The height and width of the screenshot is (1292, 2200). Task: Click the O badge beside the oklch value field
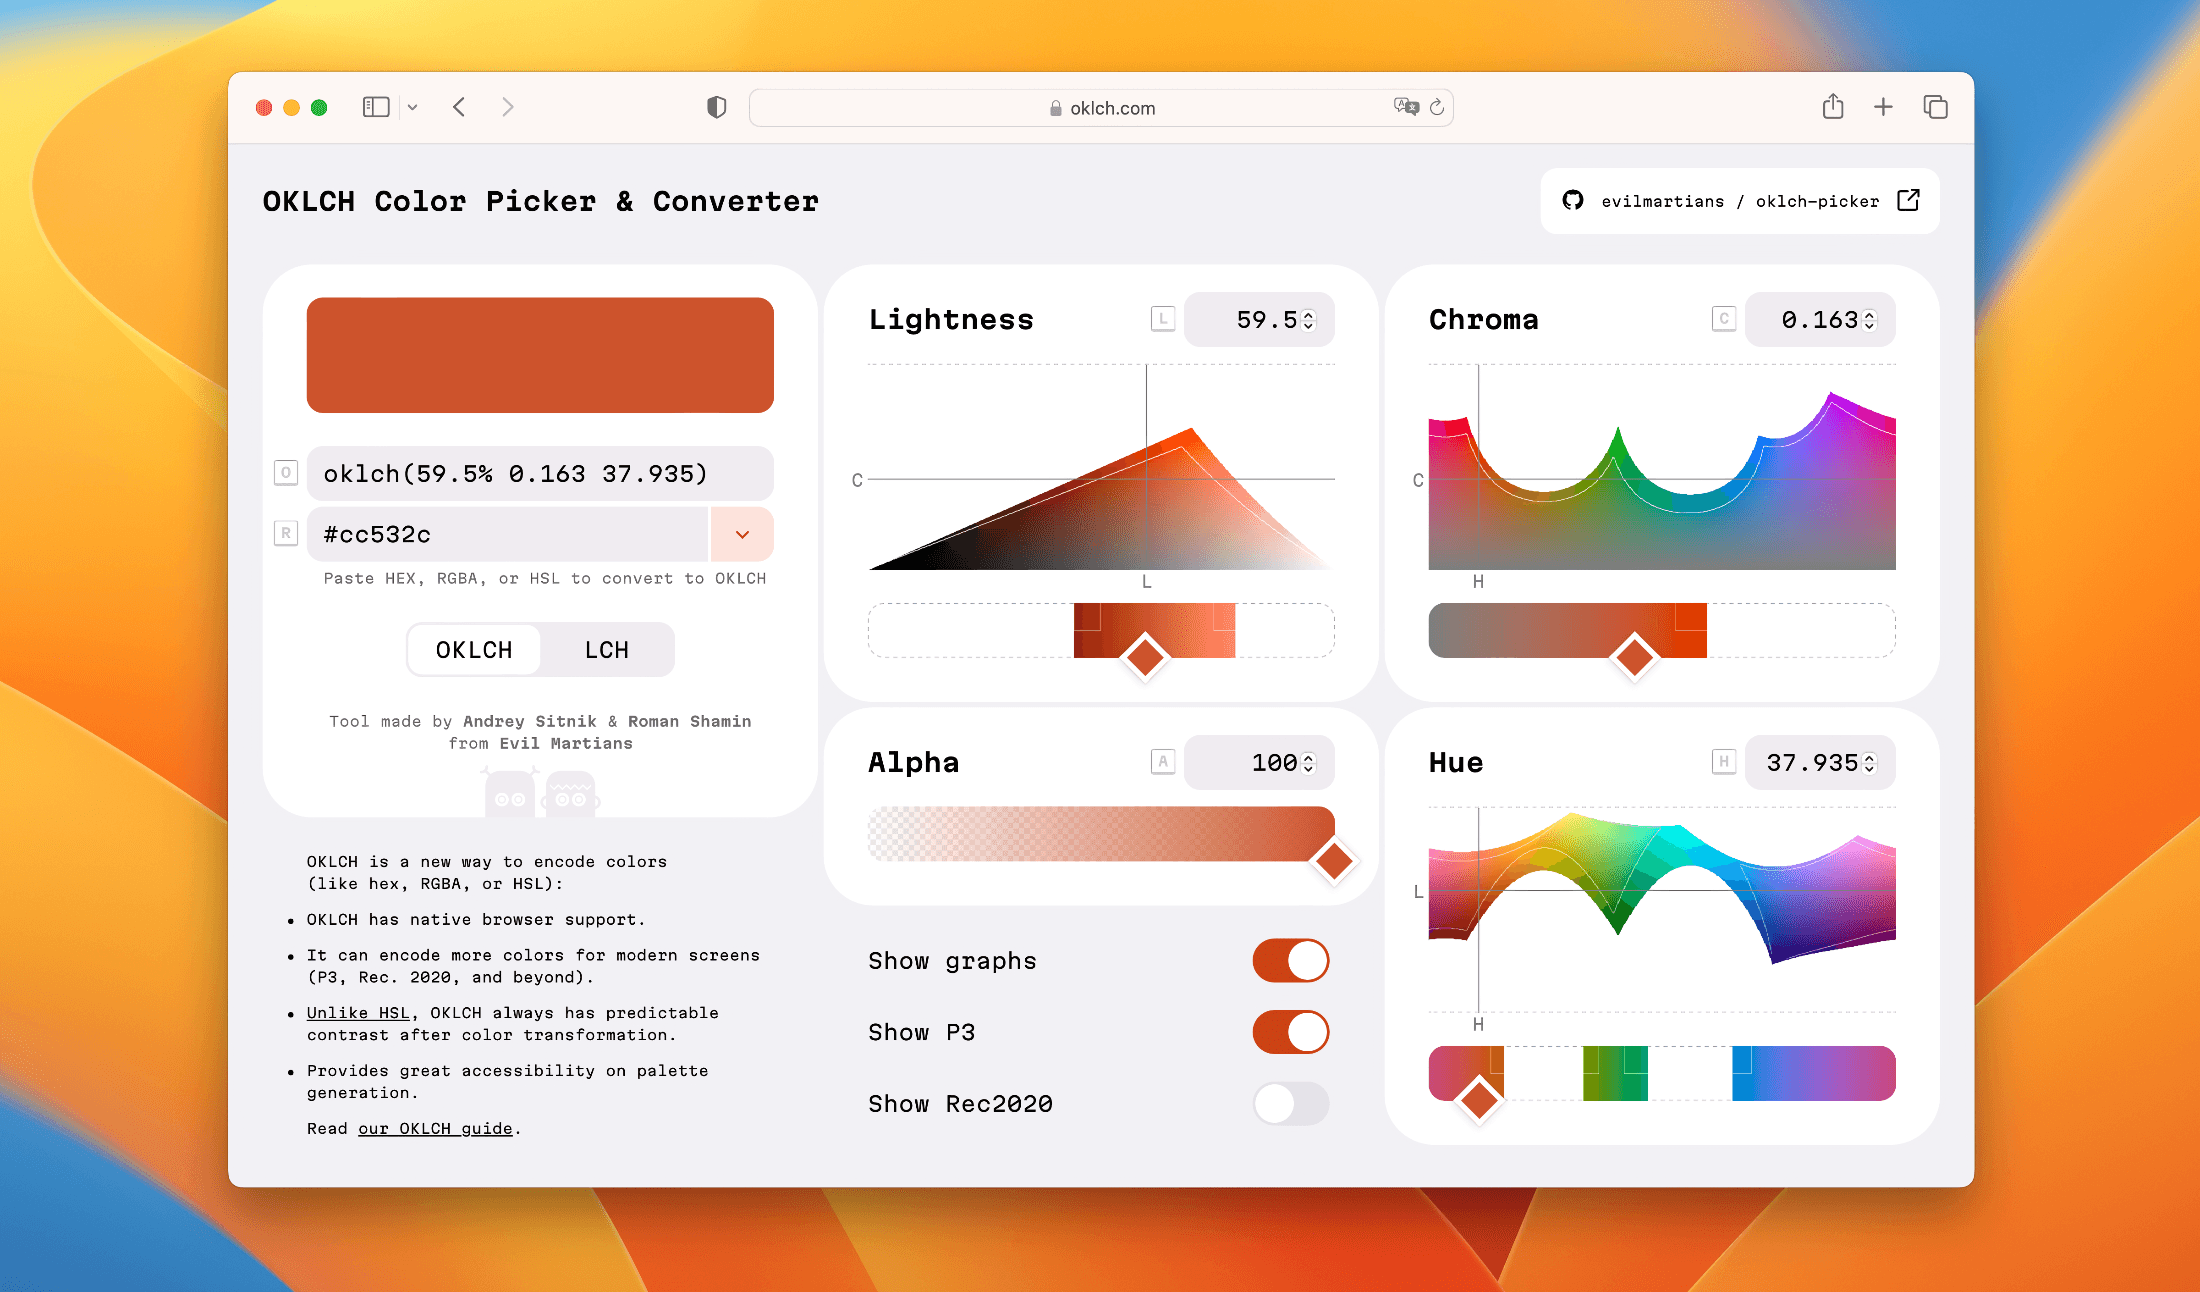click(286, 473)
